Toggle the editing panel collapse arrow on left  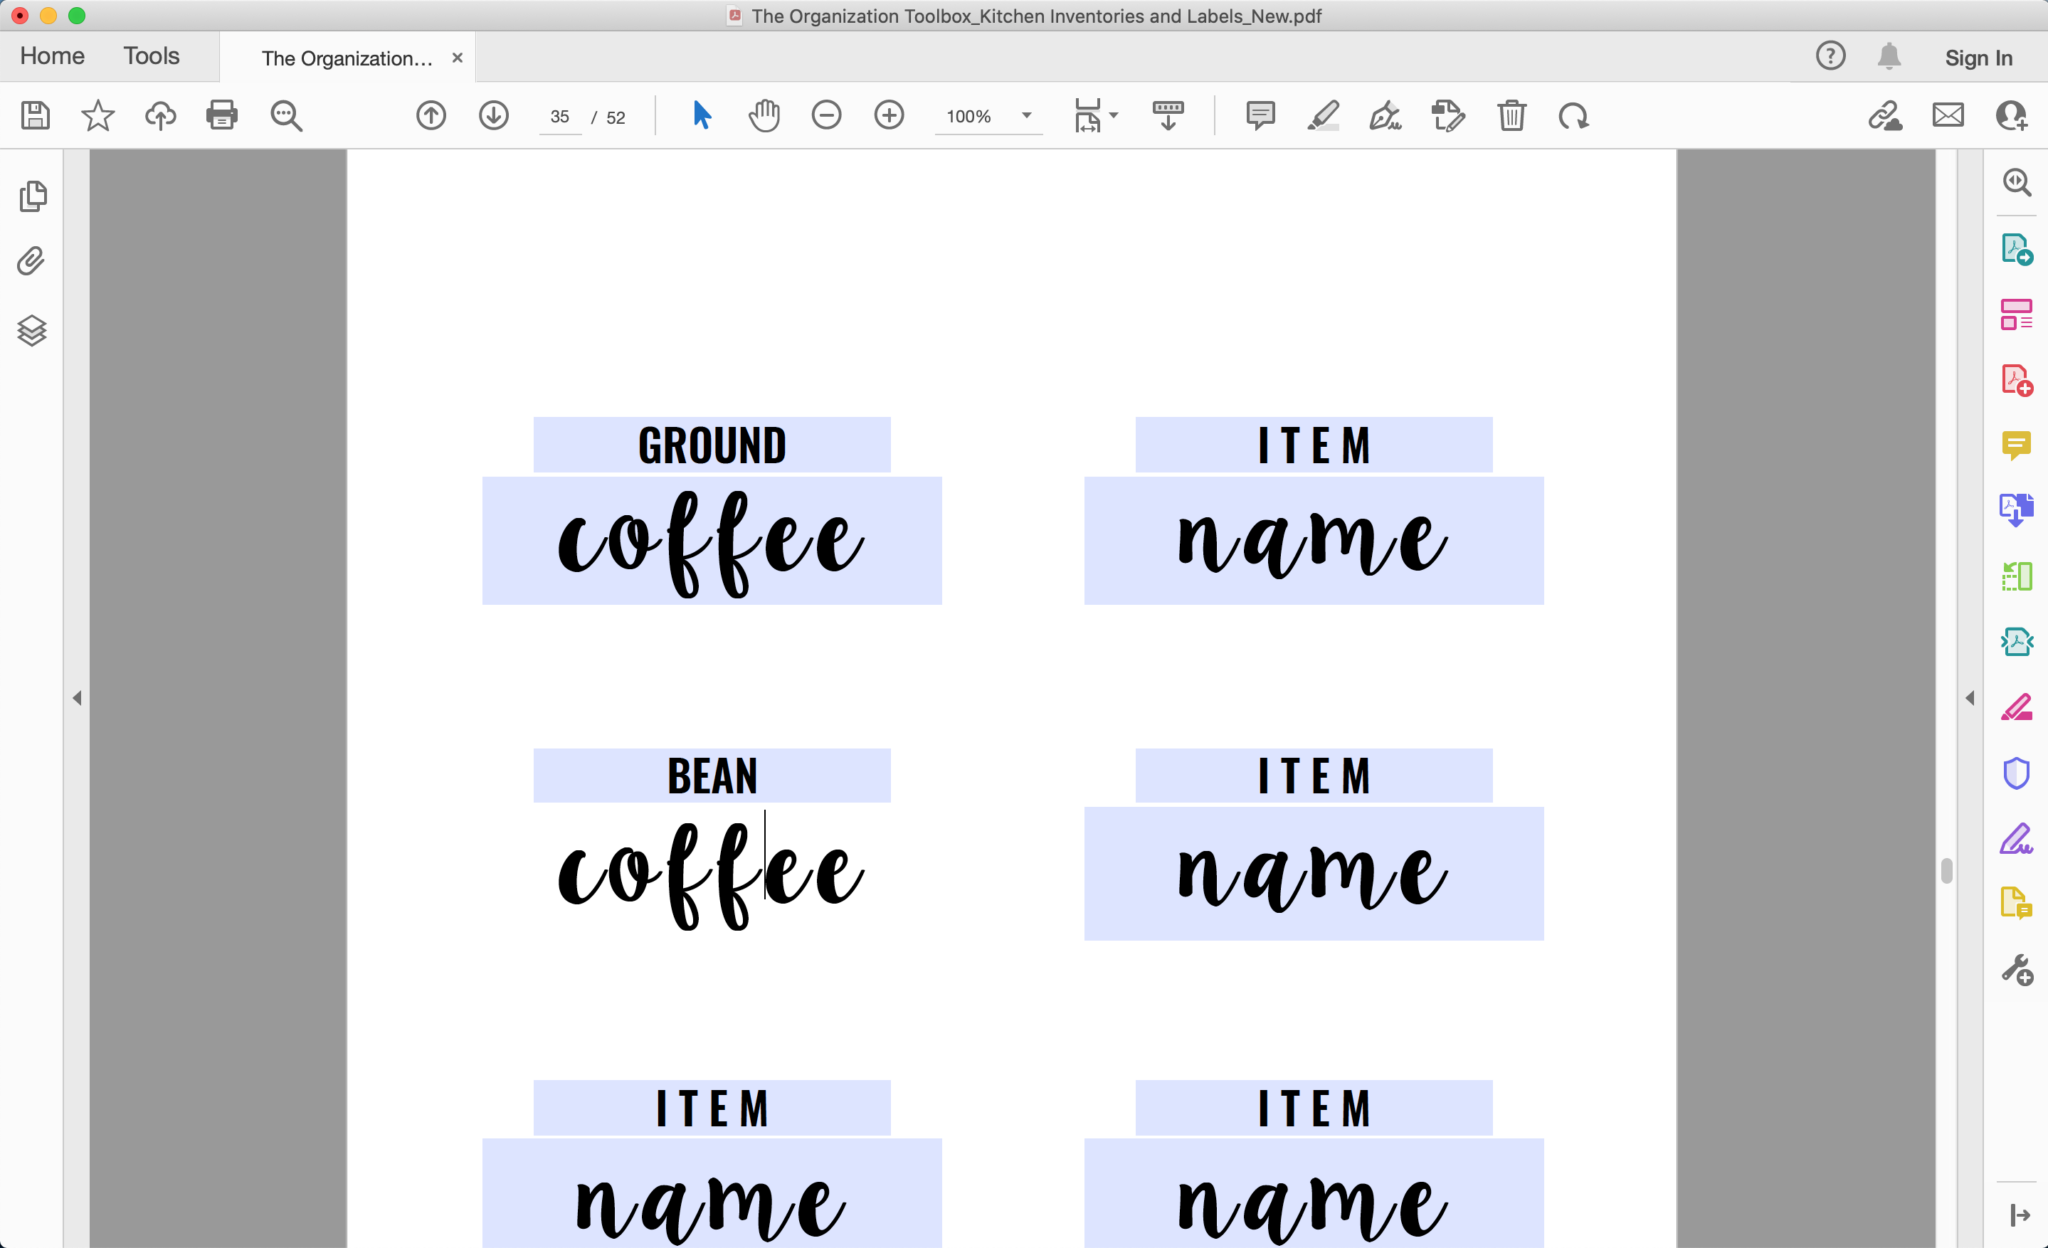tap(77, 697)
